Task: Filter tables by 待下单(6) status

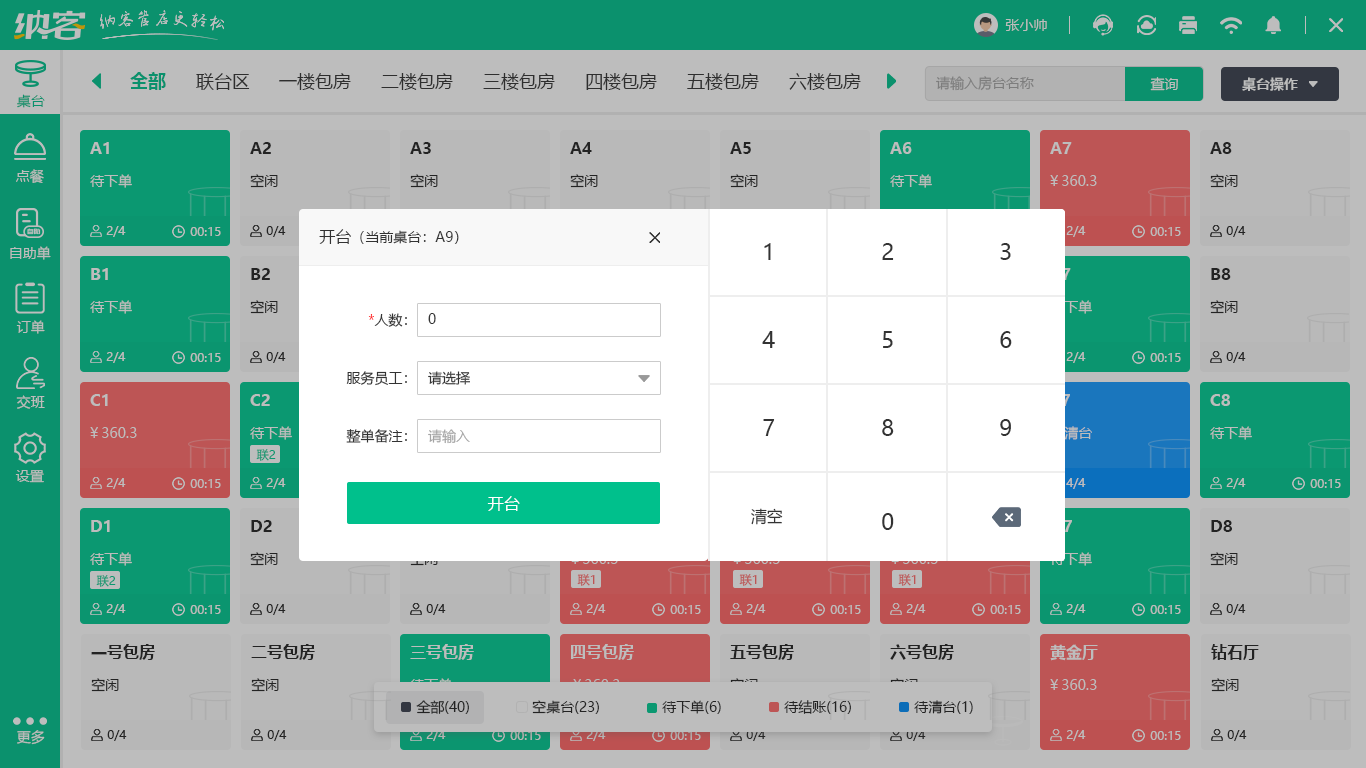Action: (684, 707)
